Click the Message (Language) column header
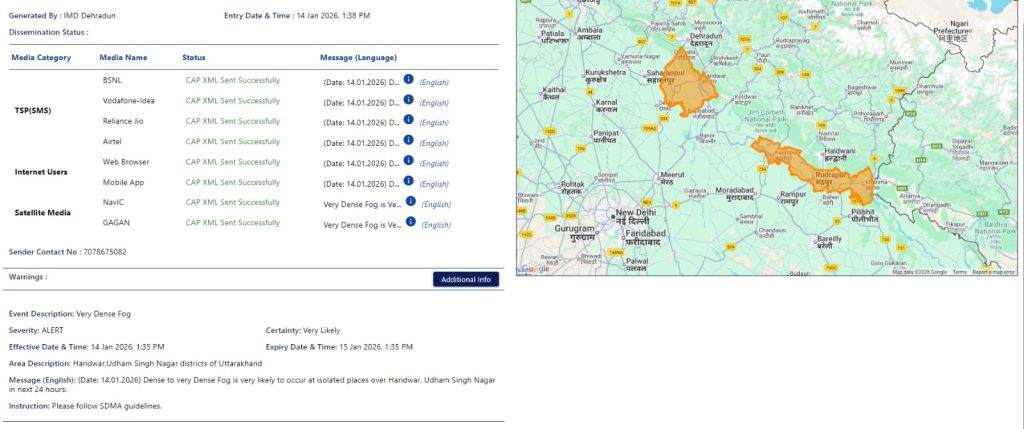The height and width of the screenshot is (429, 1024). (358, 57)
